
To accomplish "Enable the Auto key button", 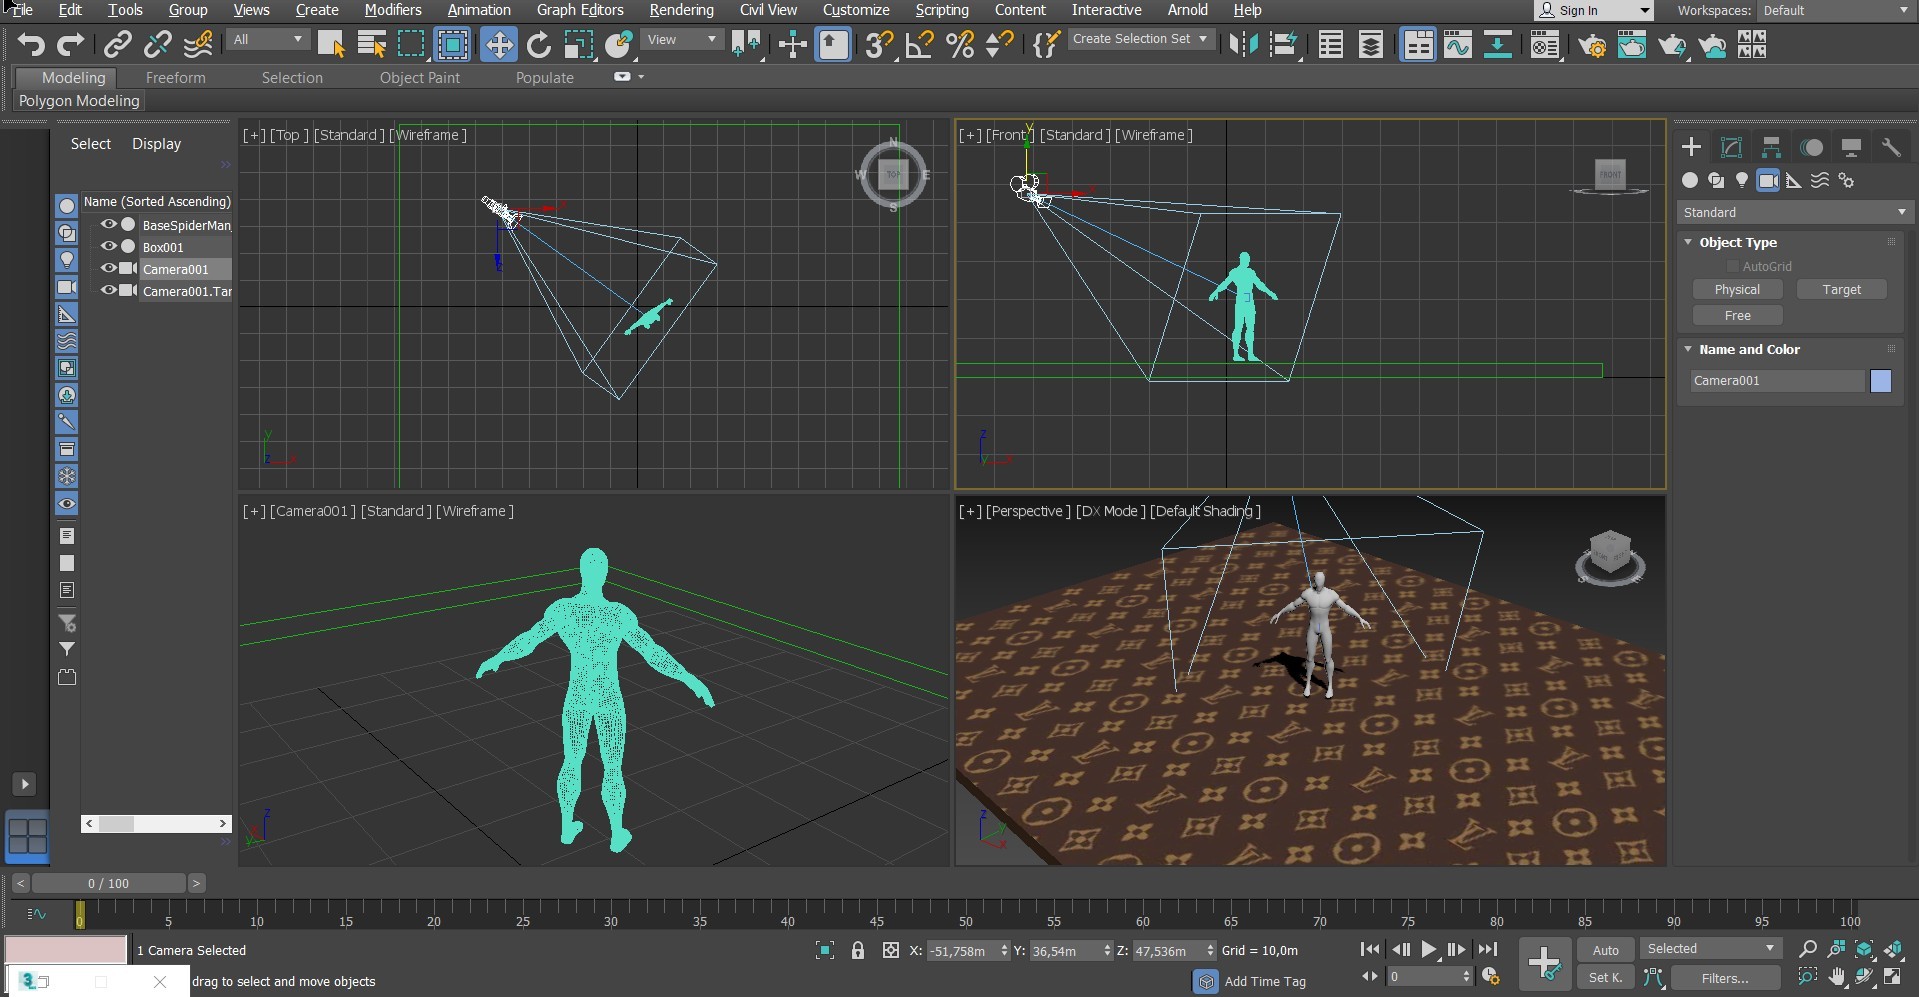I will pyautogui.click(x=1605, y=950).
